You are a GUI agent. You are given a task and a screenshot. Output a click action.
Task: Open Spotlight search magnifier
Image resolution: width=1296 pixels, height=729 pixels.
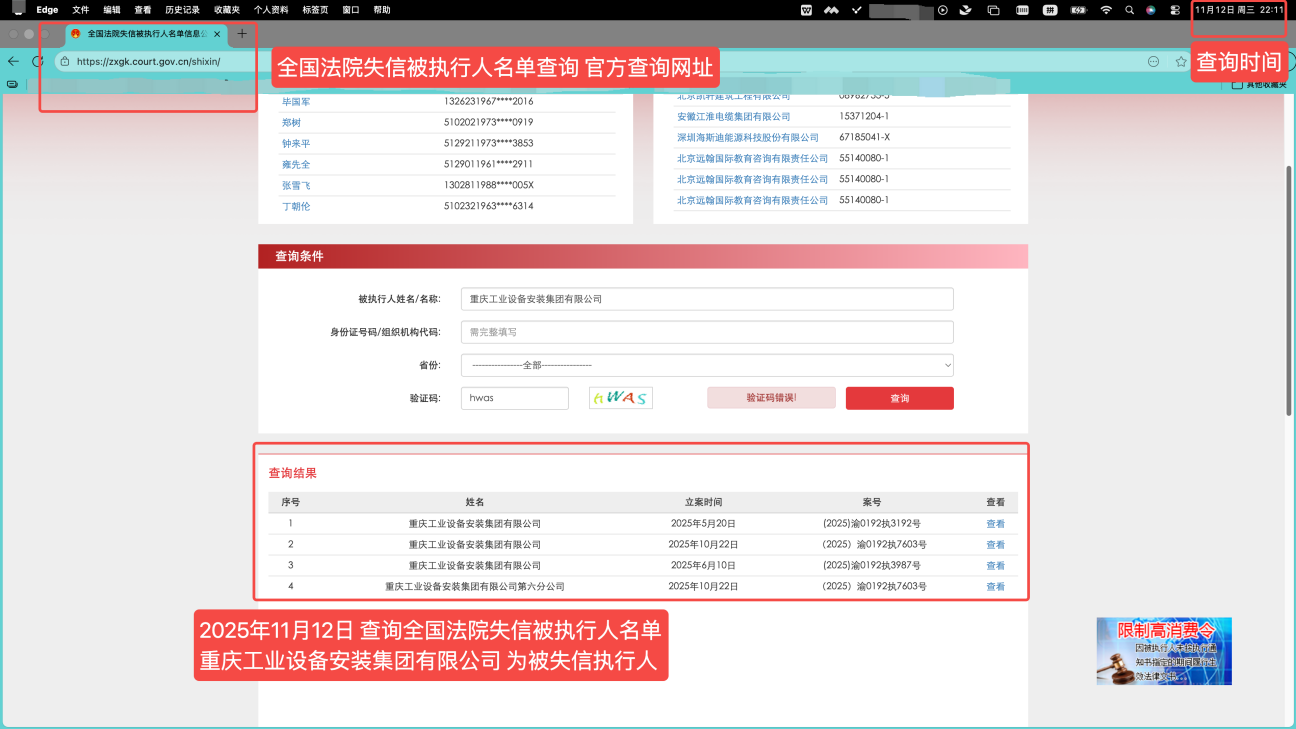click(x=1129, y=10)
